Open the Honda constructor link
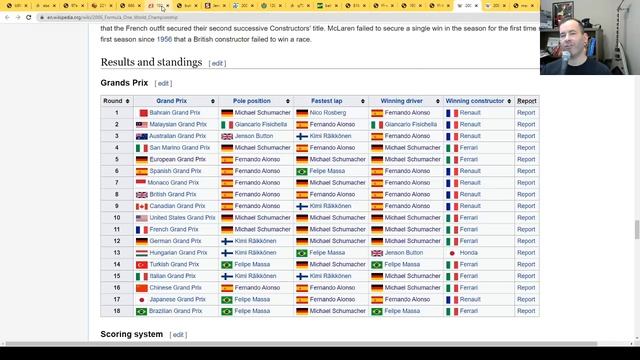640x360 pixels. point(469,253)
